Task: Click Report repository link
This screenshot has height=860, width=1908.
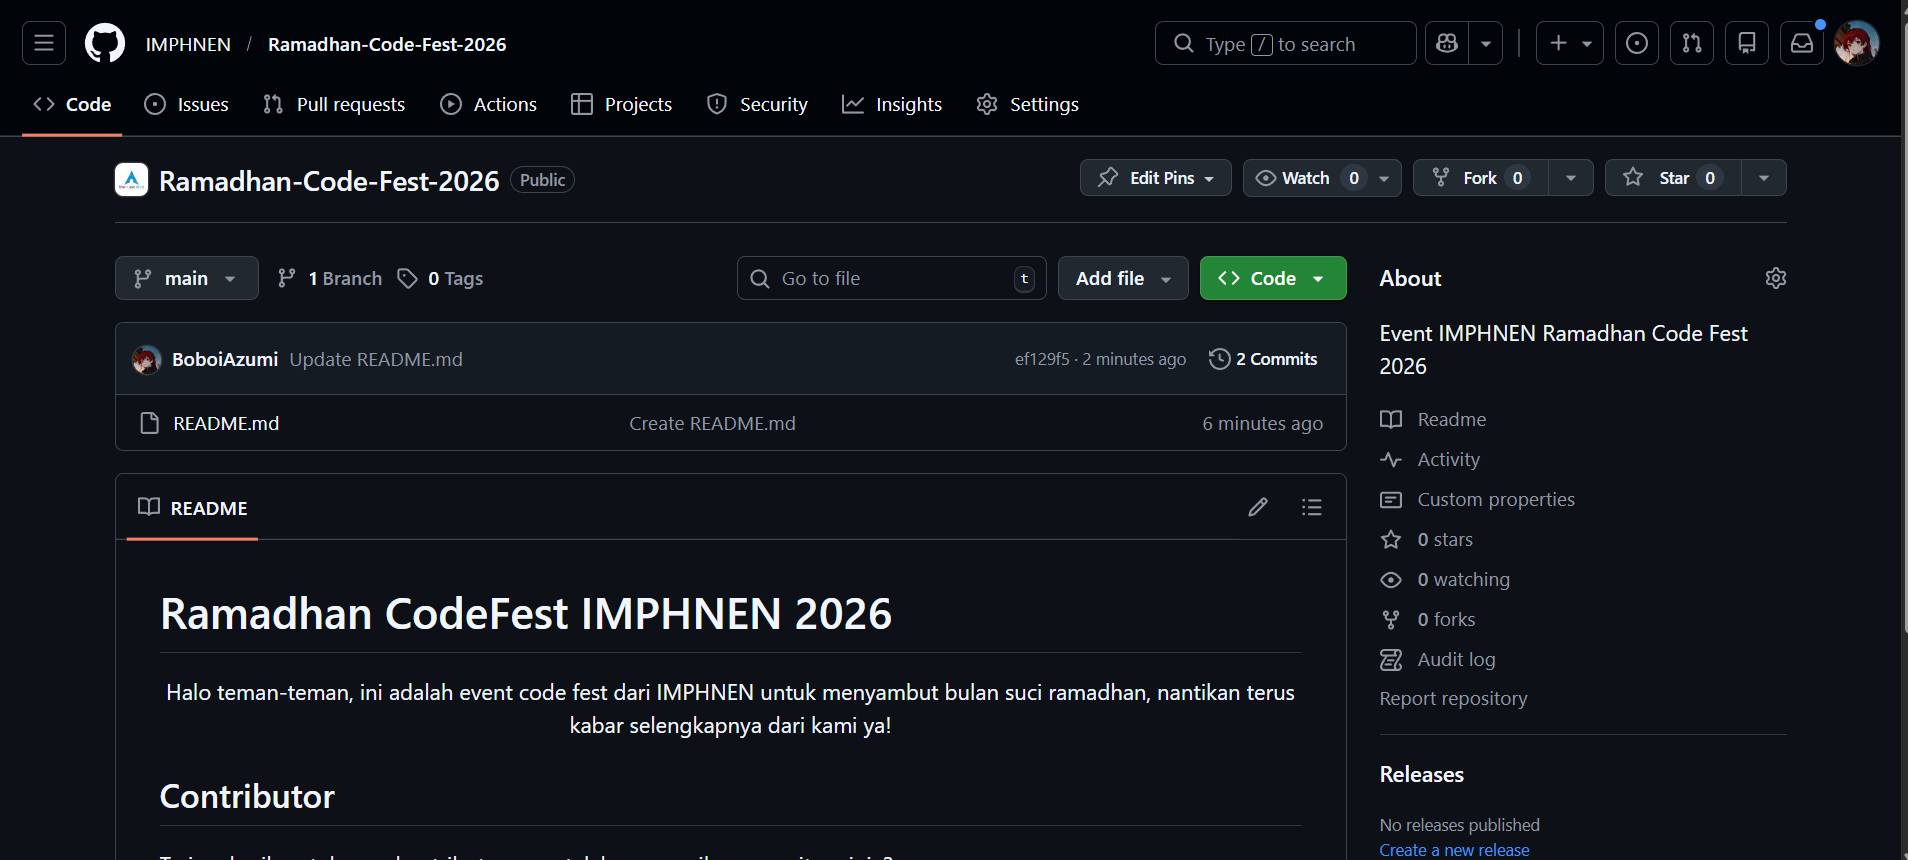Action: point(1453,698)
